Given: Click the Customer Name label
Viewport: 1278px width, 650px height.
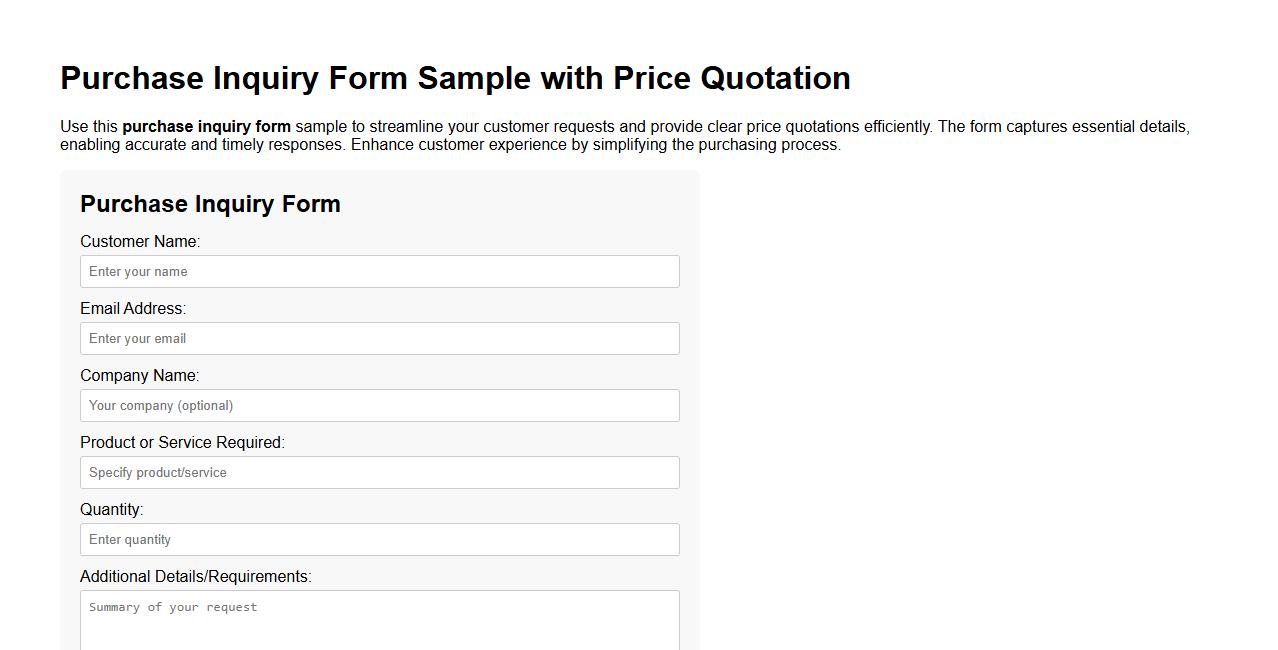Looking at the screenshot, I should click(x=140, y=241).
